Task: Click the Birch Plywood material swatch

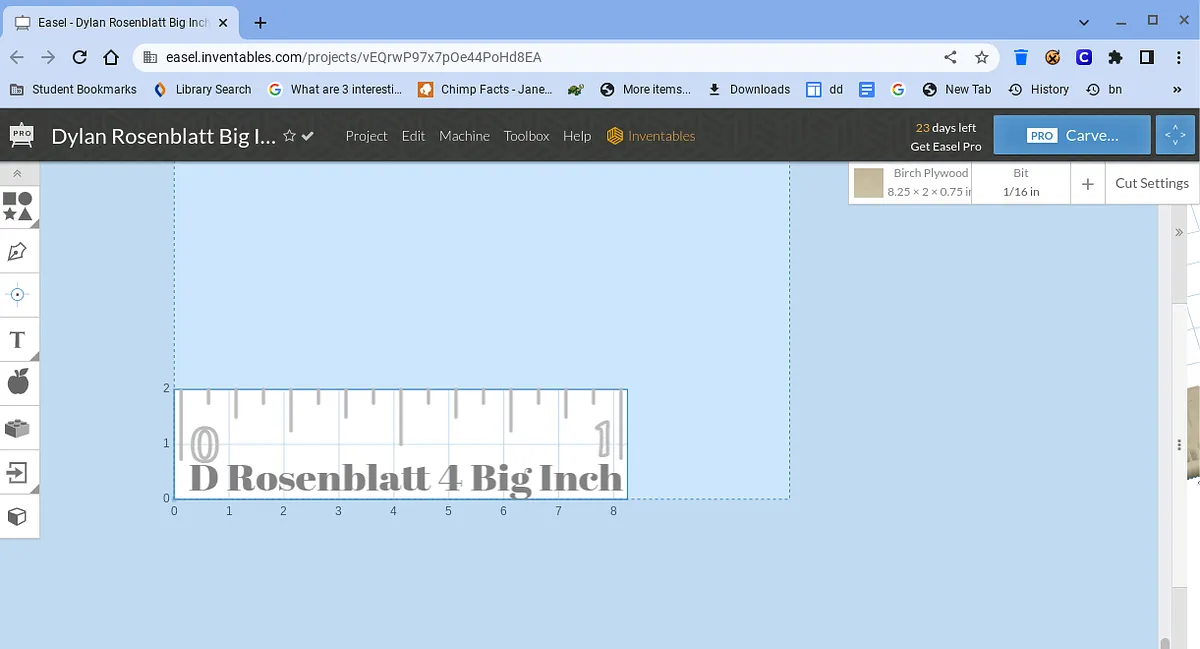Action: [868, 183]
